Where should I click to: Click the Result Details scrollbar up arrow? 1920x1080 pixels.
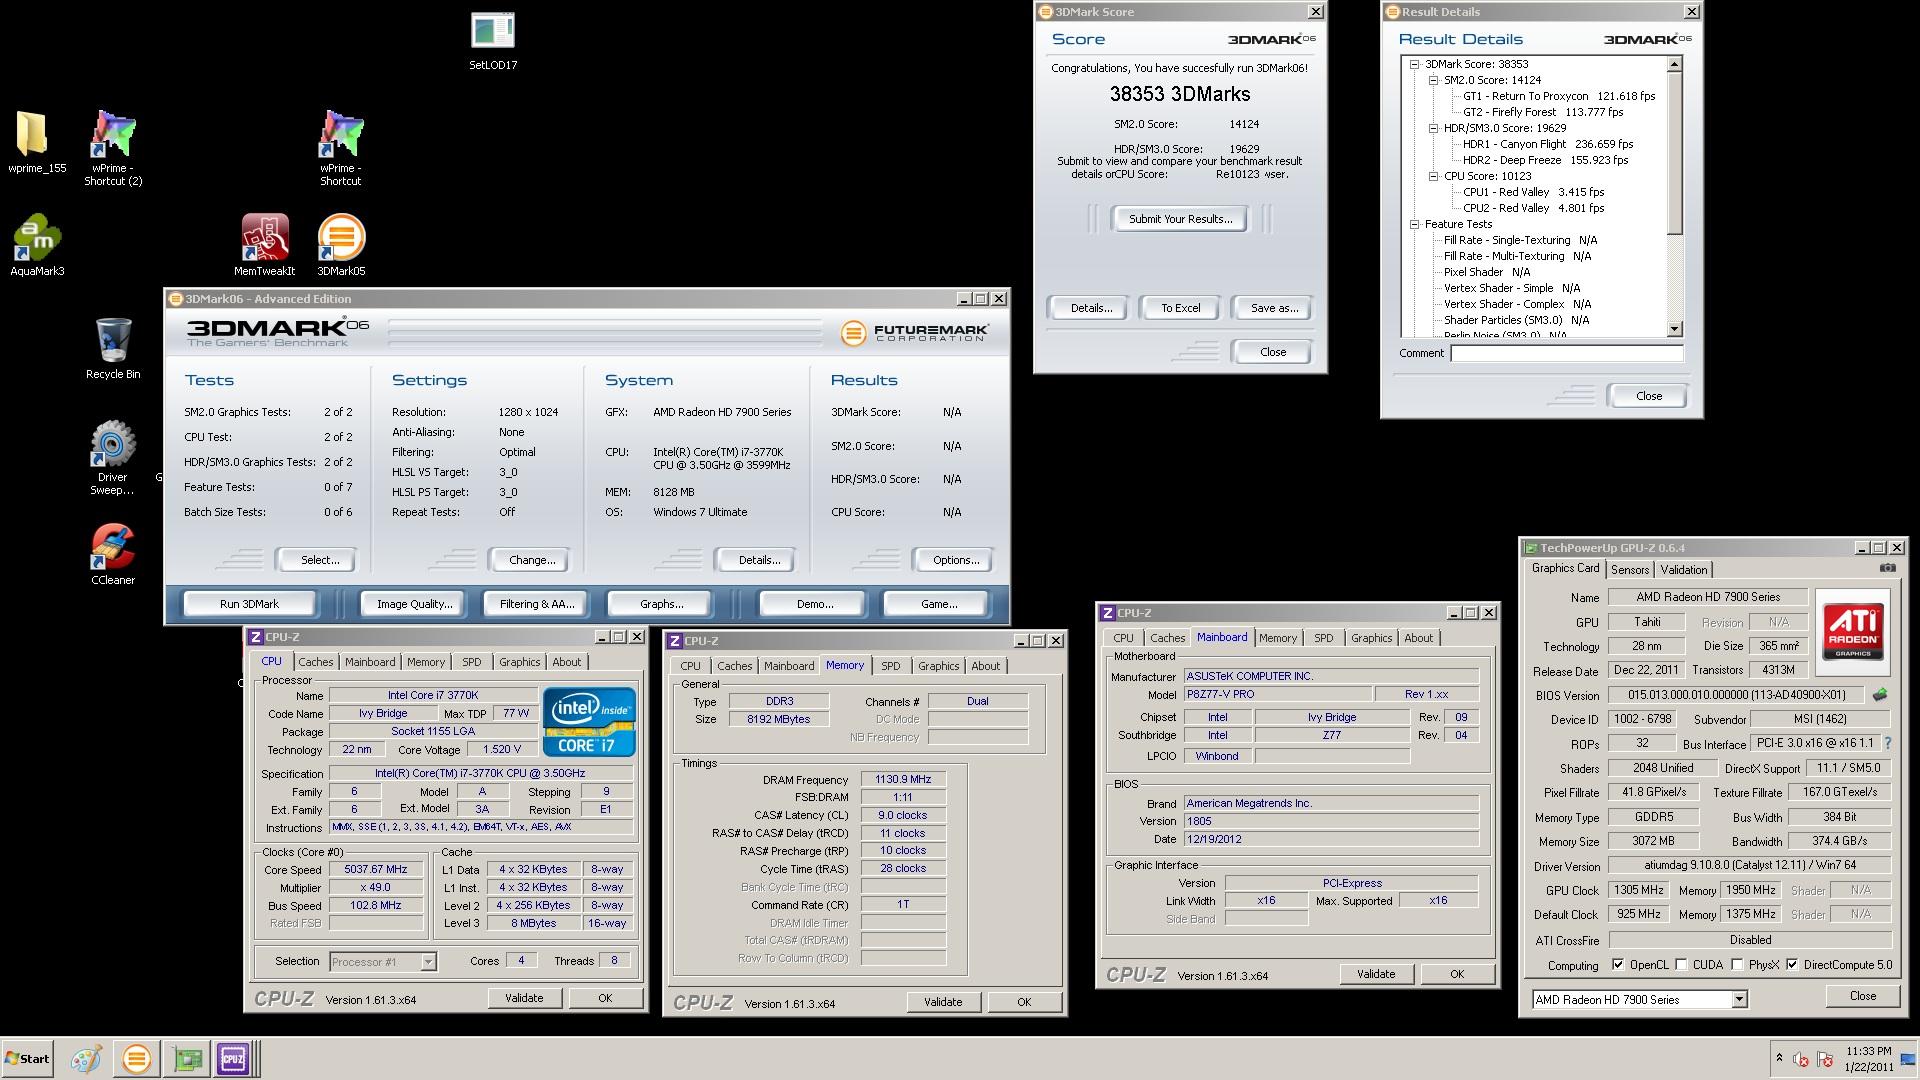click(1675, 64)
